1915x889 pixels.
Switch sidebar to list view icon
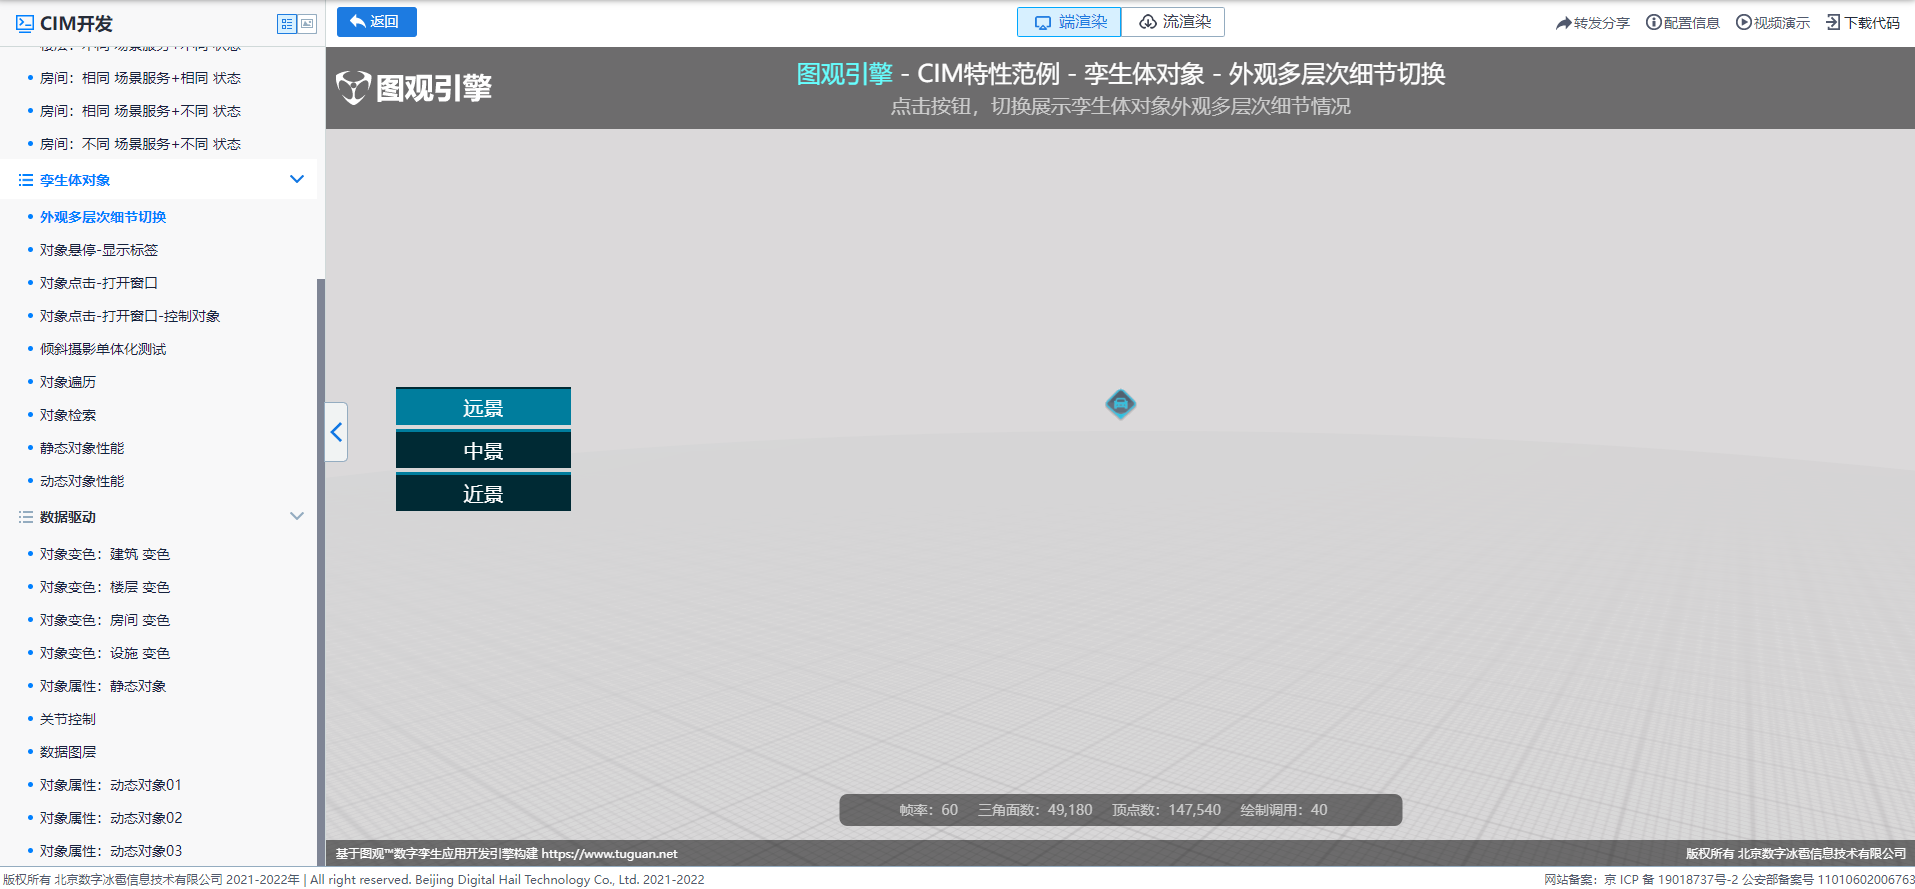pos(287,23)
